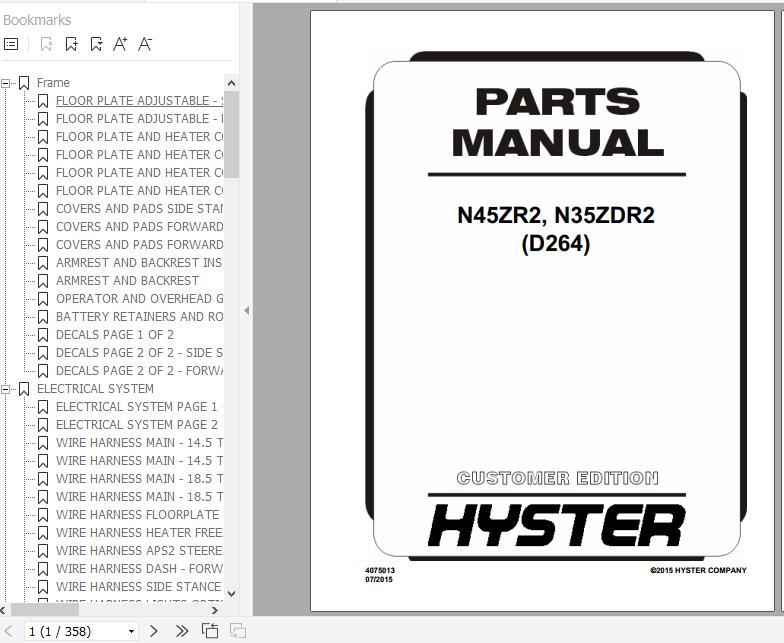Click the page number input field
The image size is (784, 643).
(x=75, y=632)
